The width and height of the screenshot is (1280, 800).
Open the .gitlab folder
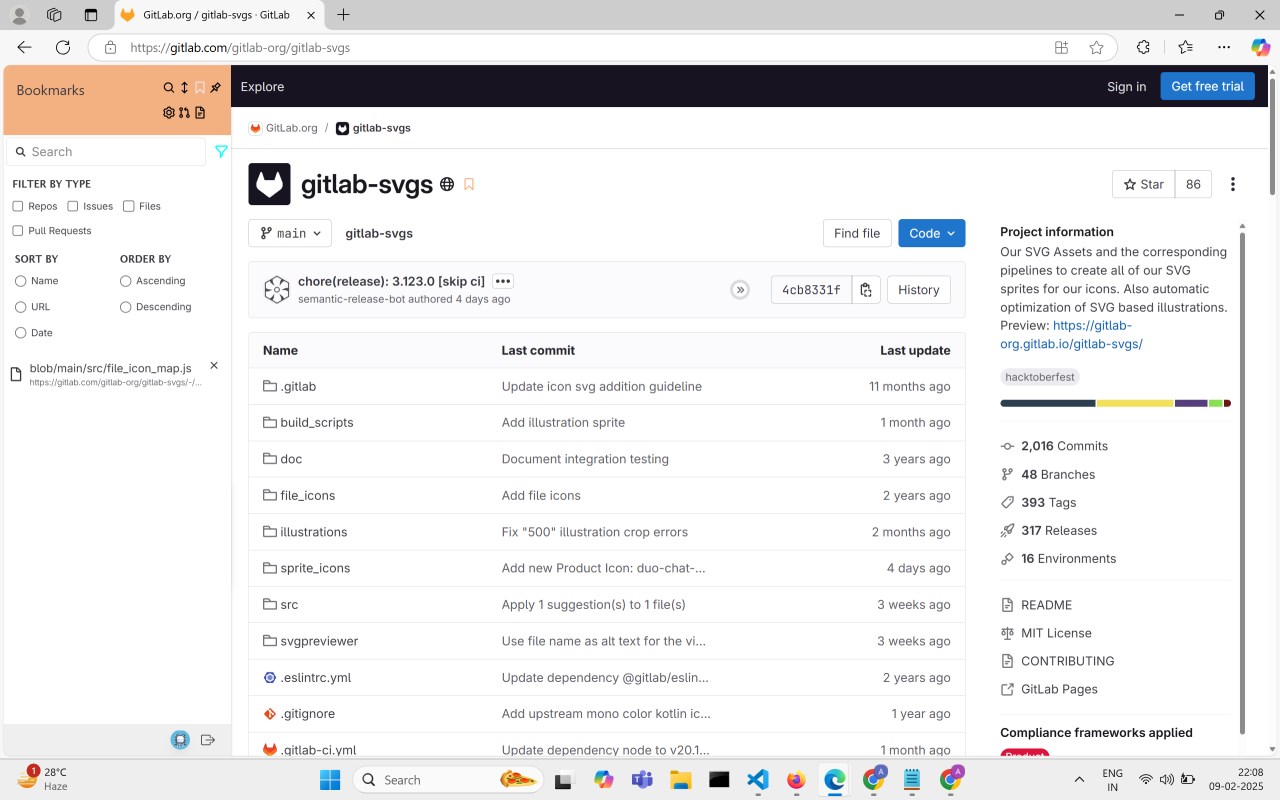point(298,386)
